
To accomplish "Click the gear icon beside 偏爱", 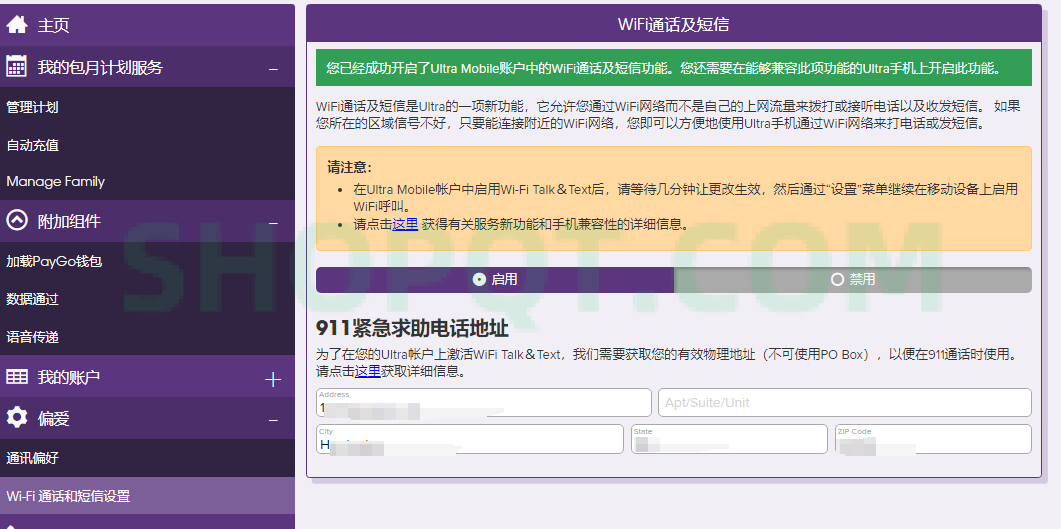I will 17,418.
